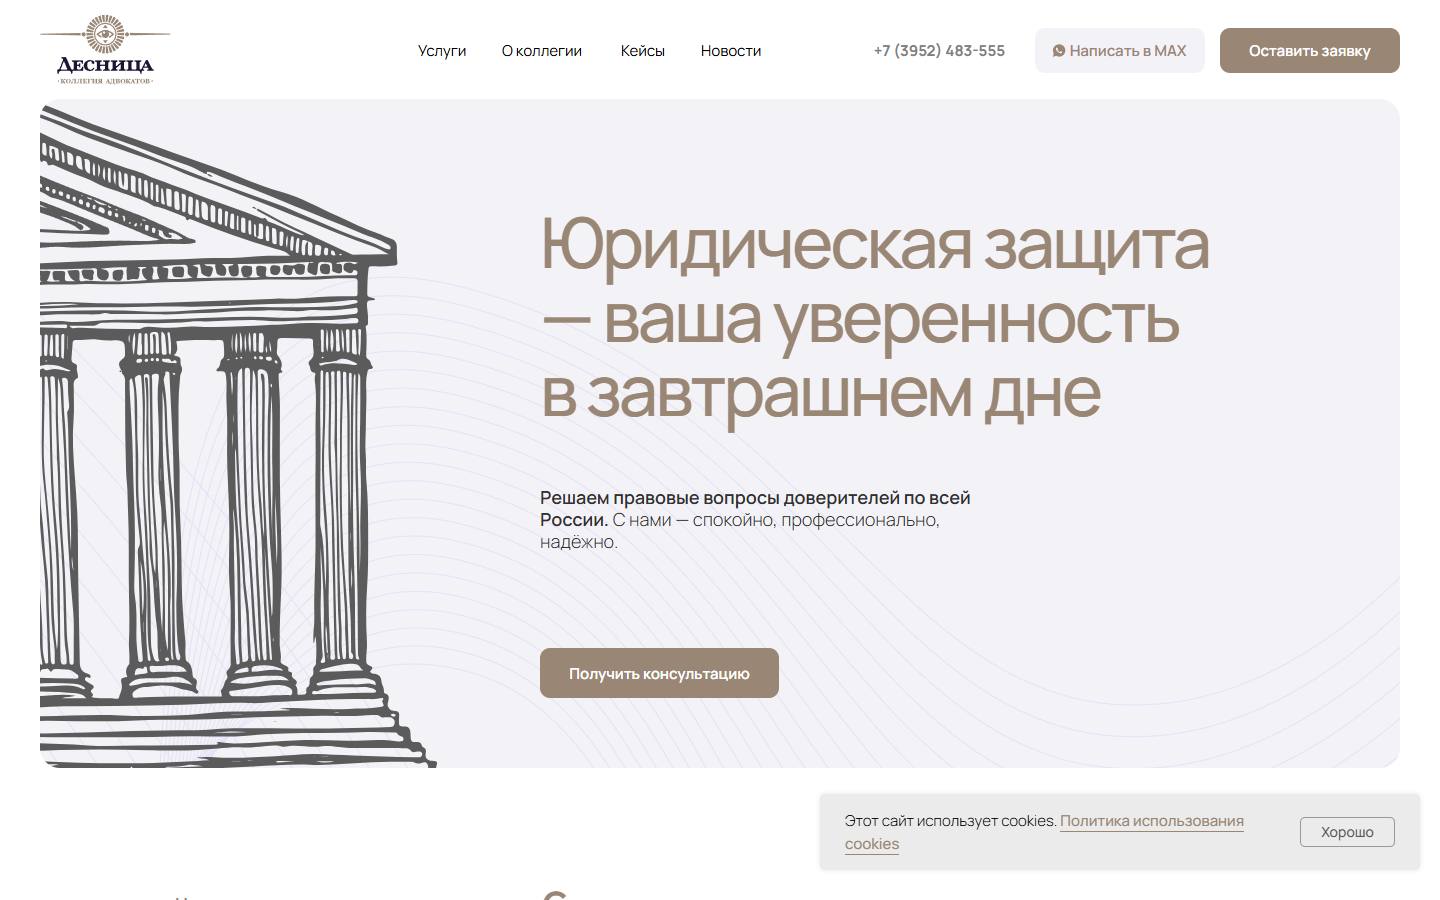Open the Услуги menu item

(x=442, y=51)
